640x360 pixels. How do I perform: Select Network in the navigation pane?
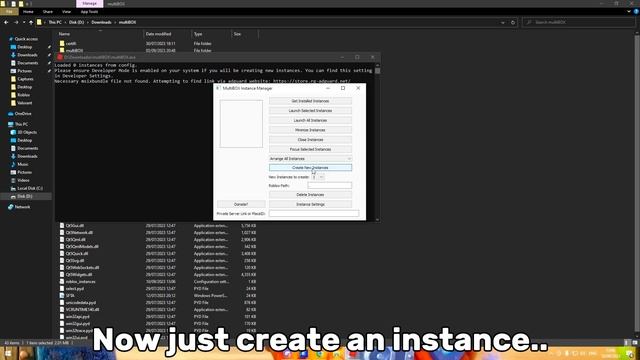(x=22, y=207)
